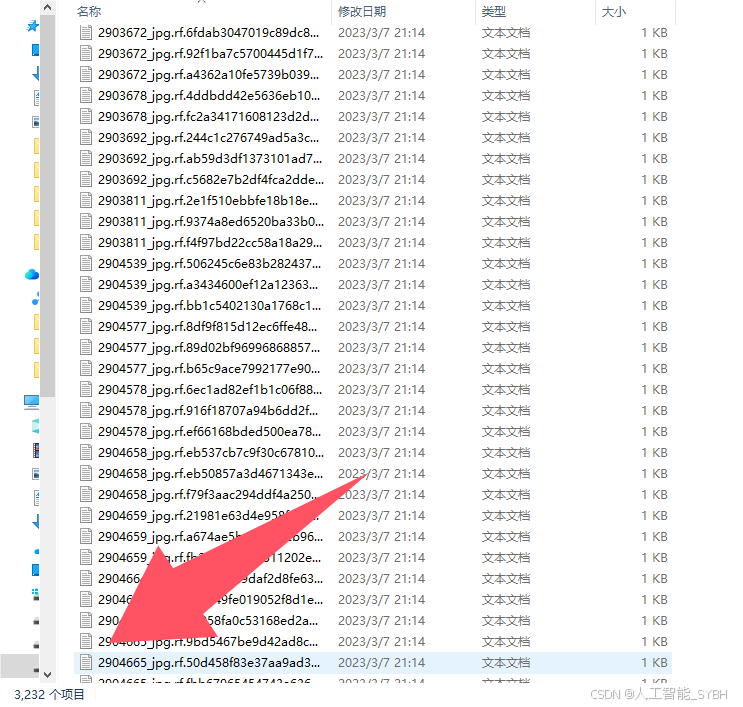Select file name 2904658_jpg.rf.f79f3aac294ddf4a250...

[x=208, y=495]
